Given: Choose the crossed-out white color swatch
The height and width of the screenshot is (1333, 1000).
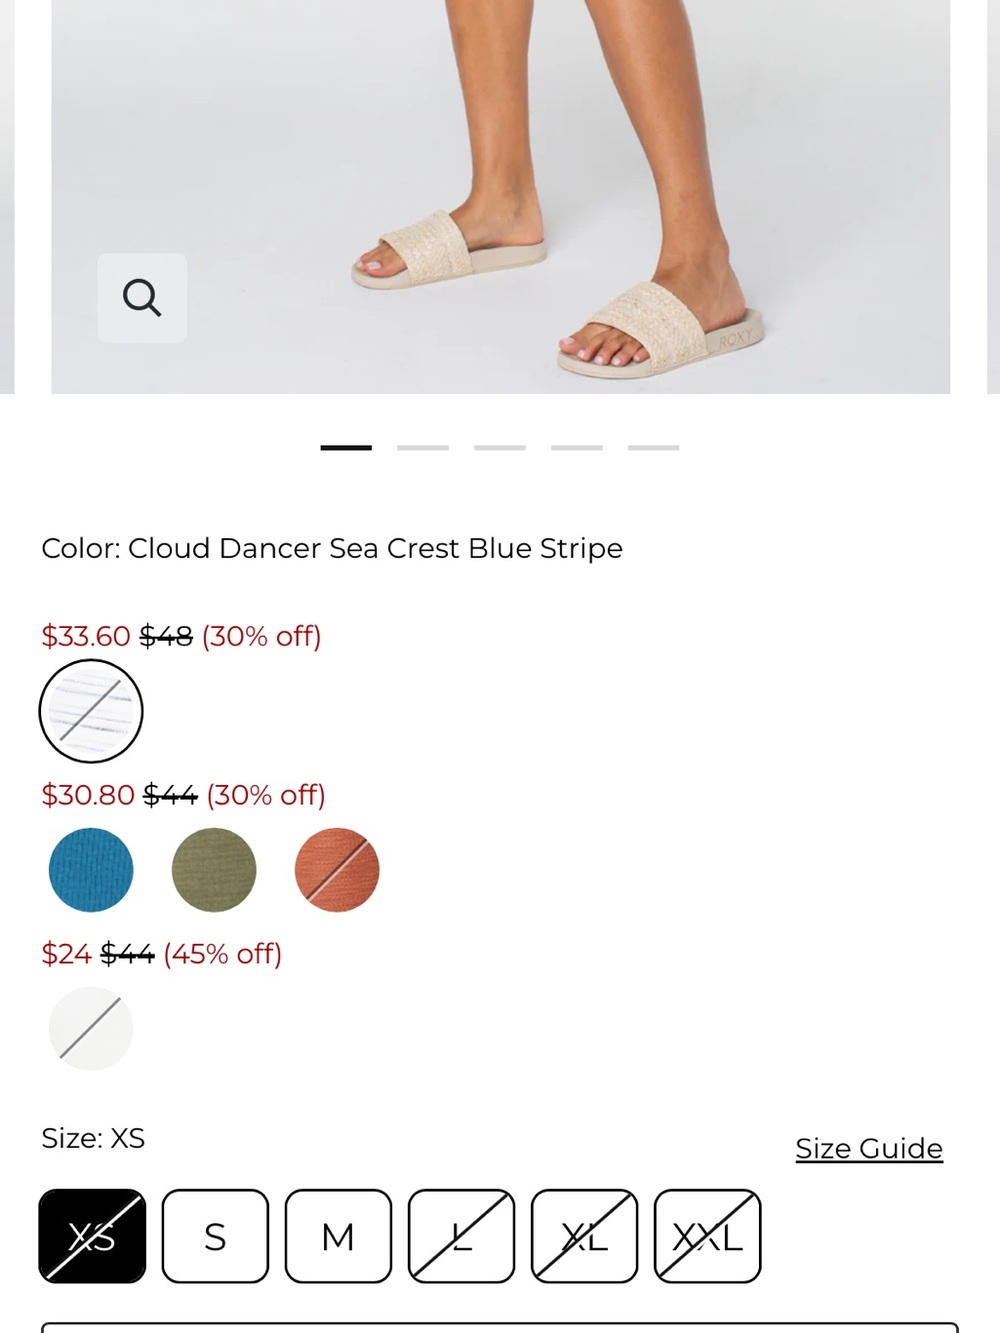Looking at the screenshot, I should click(91, 1029).
